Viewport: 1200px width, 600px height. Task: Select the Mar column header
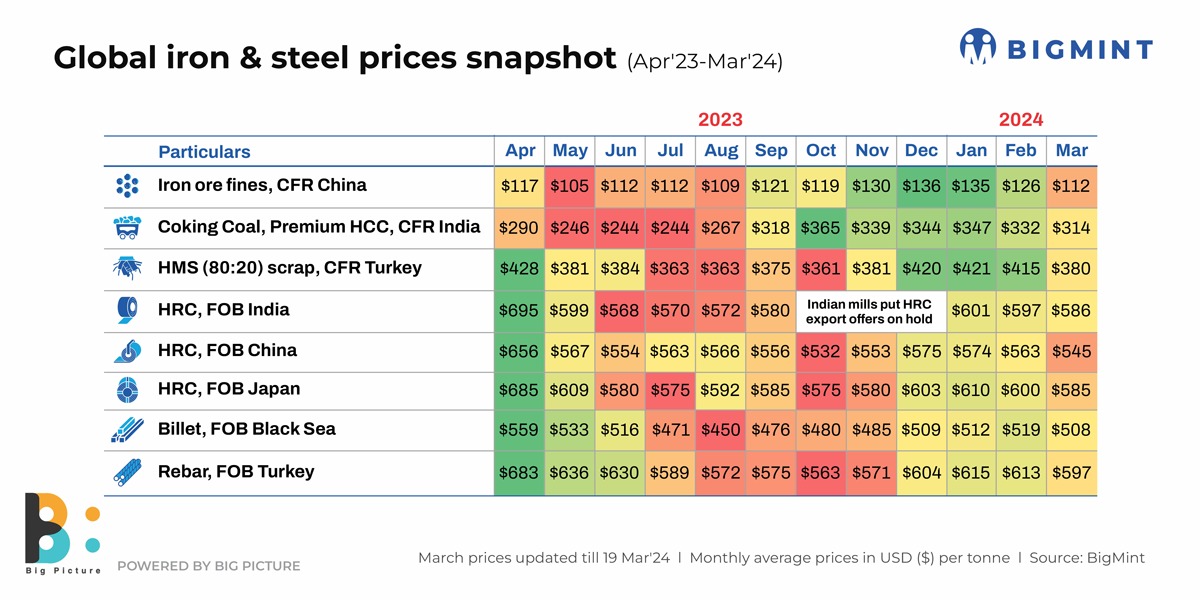coord(1072,151)
